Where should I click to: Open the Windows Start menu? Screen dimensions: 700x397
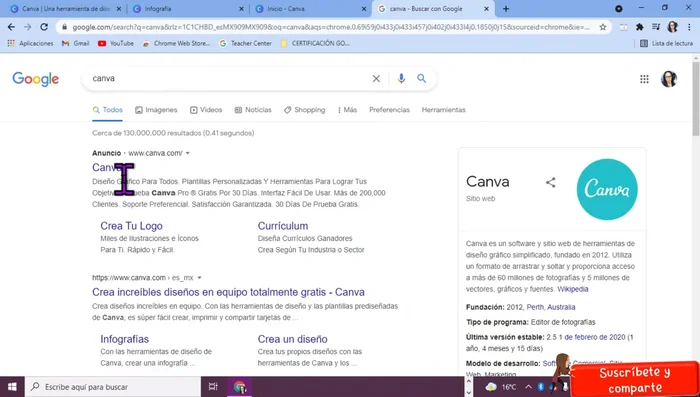point(12,387)
